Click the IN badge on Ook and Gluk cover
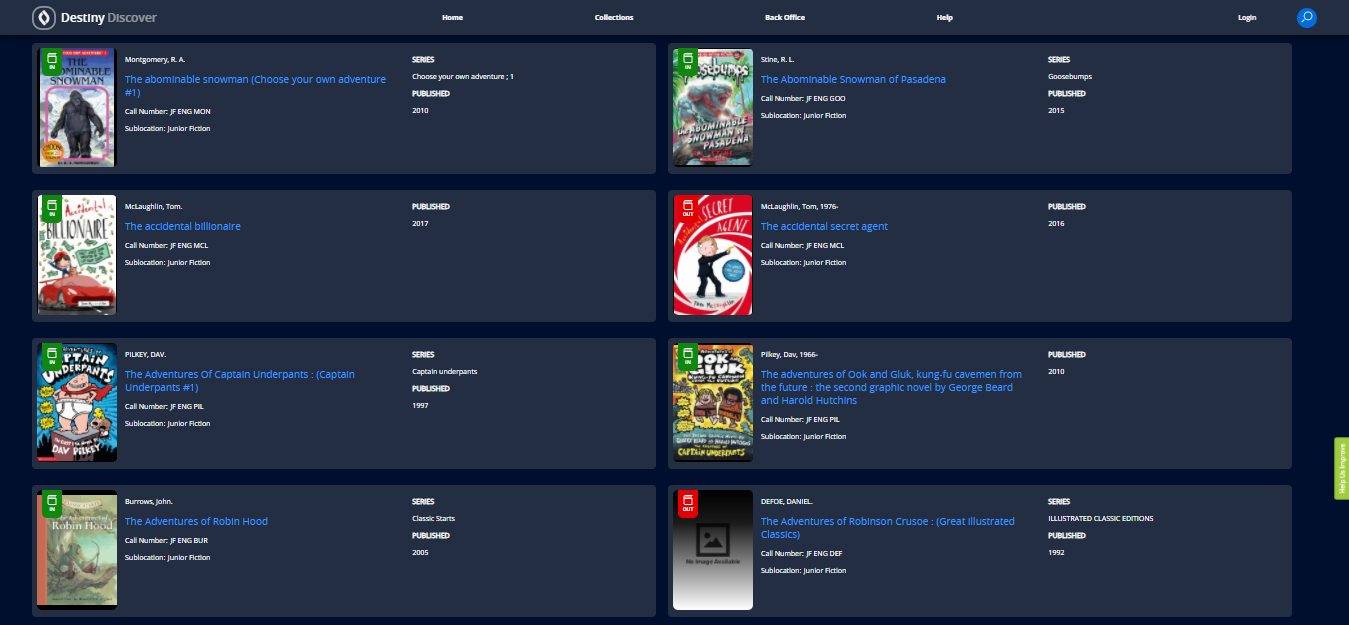Image resolution: width=1349 pixels, height=625 pixels. point(687,356)
